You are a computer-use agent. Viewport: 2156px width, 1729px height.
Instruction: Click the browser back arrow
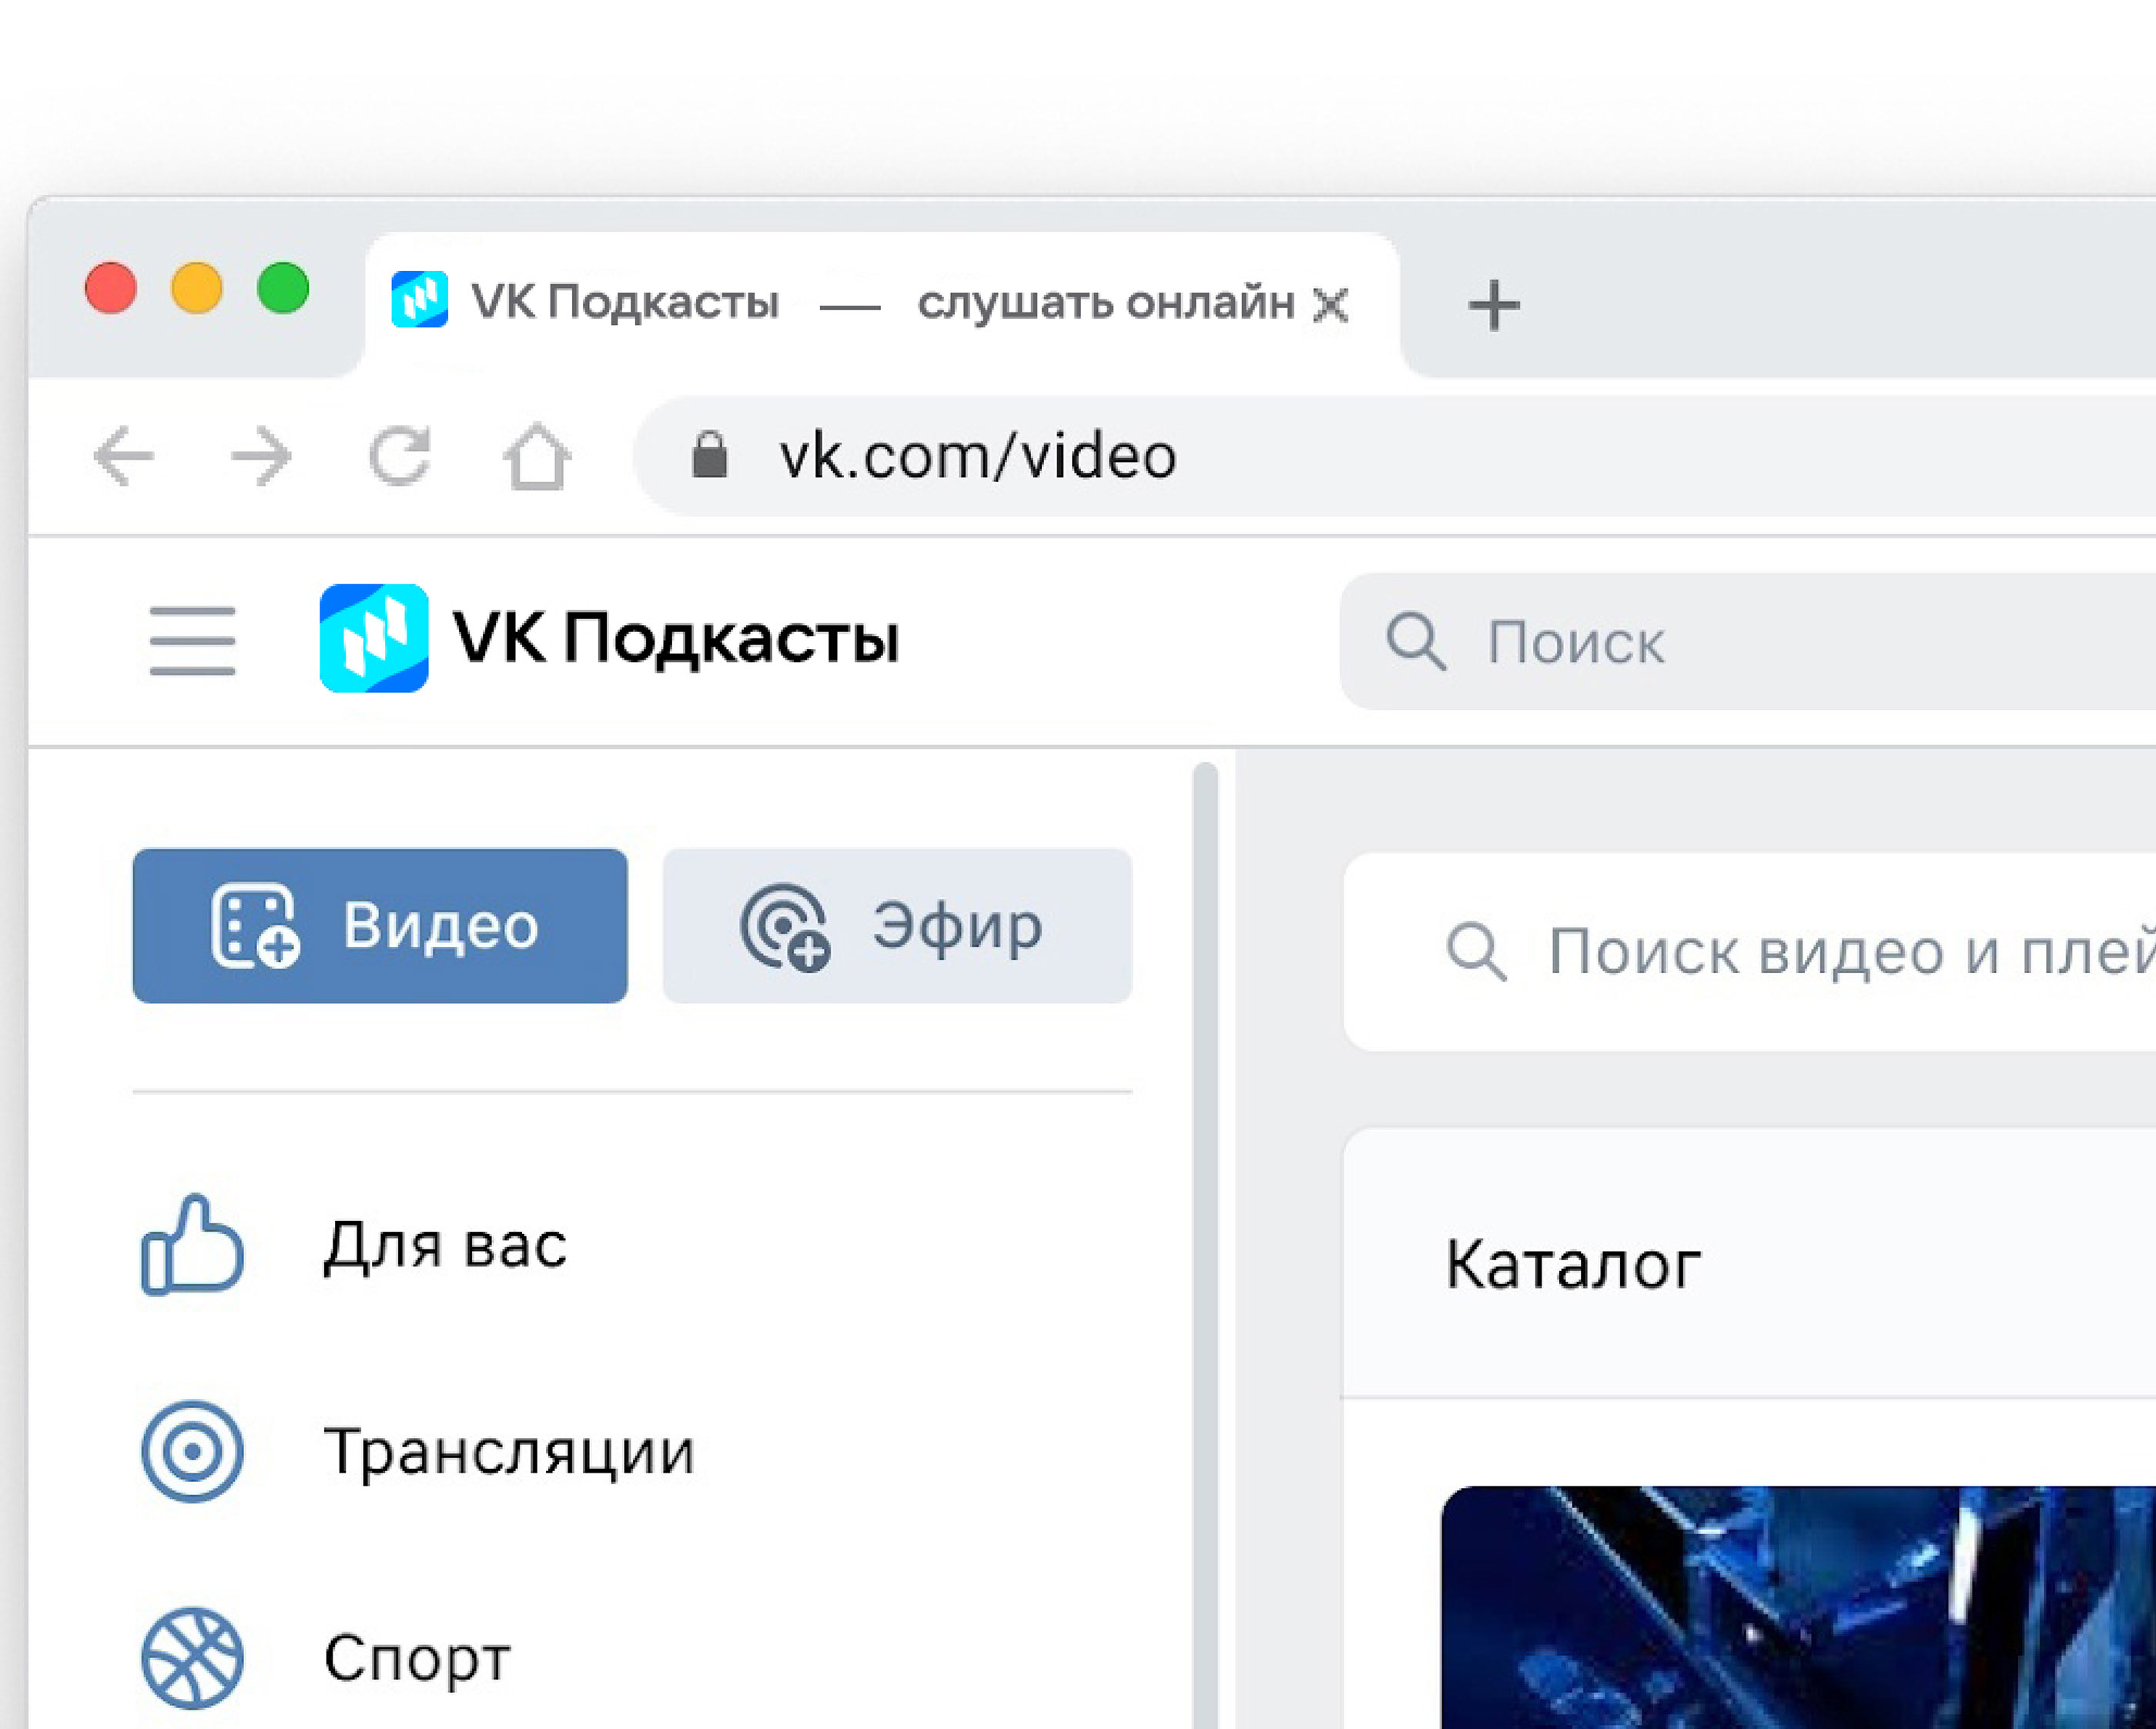(123, 456)
